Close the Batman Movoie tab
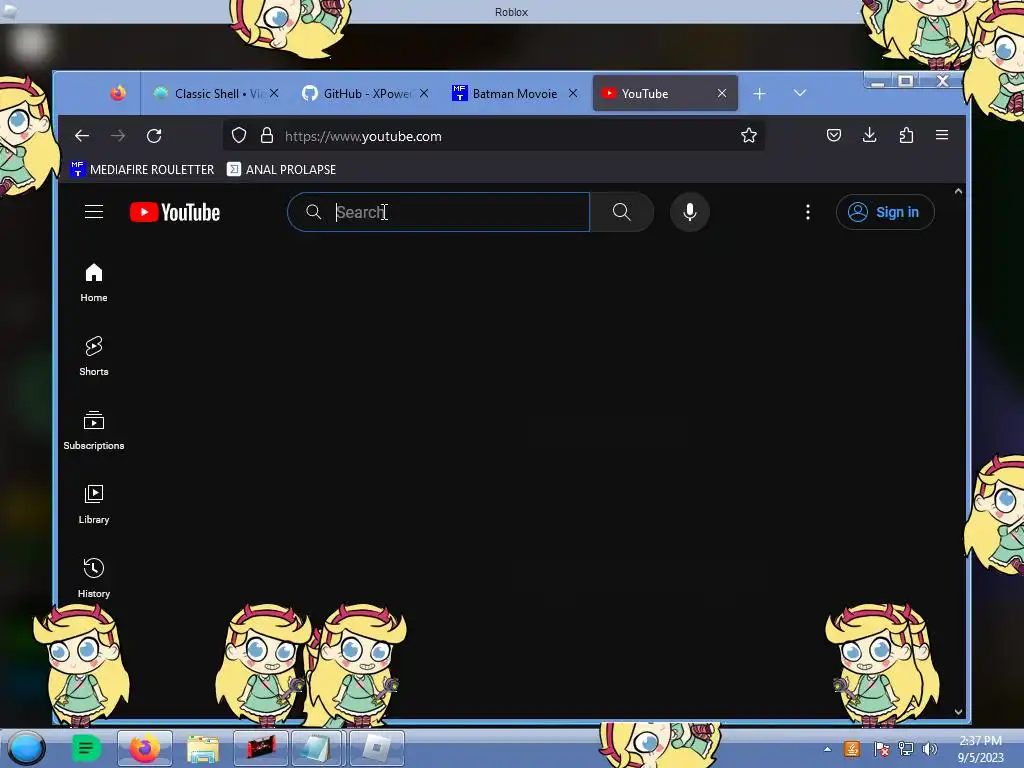This screenshot has width=1024, height=768. (x=573, y=93)
